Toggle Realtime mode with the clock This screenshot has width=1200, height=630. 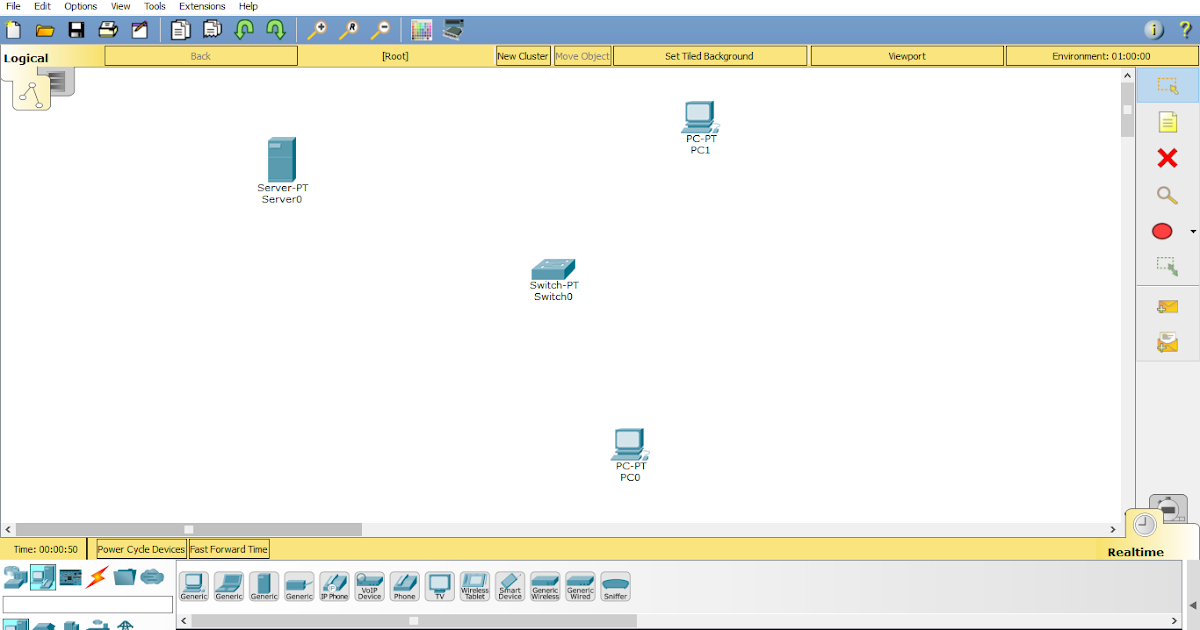(x=1143, y=522)
